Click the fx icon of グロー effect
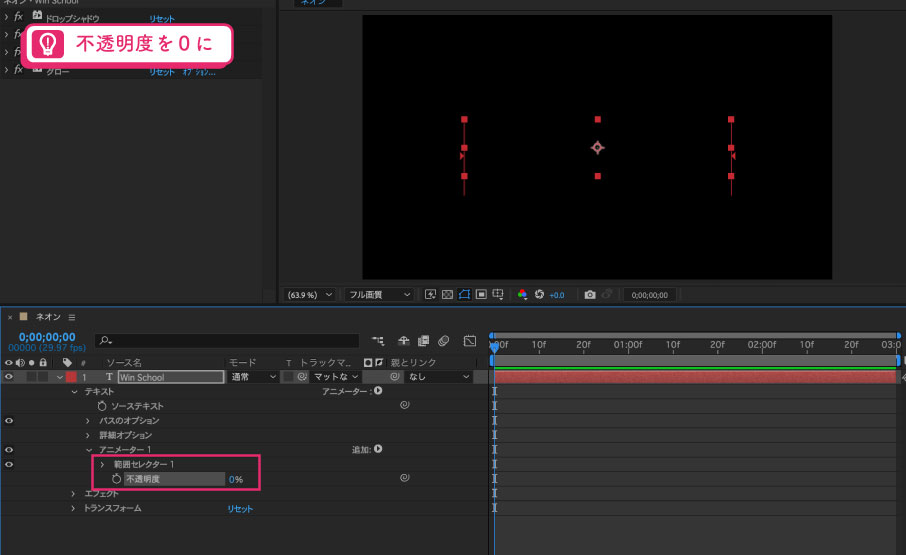 coord(18,69)
